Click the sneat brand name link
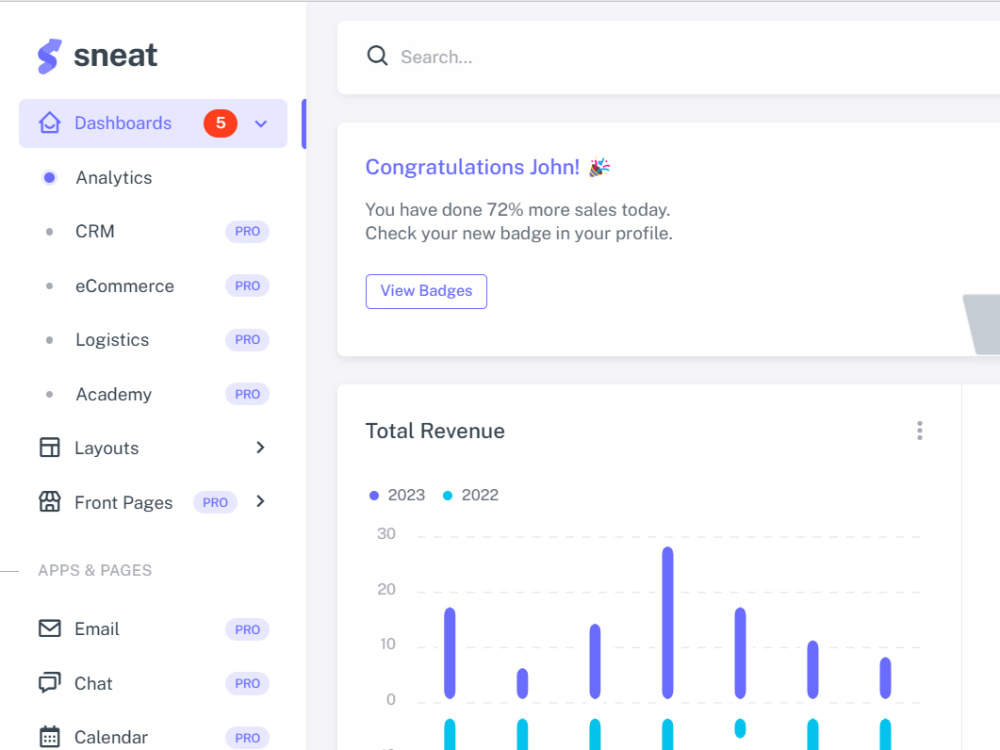Image resolution: width=1000 pixels, height=750 pixels. point(115,55)
